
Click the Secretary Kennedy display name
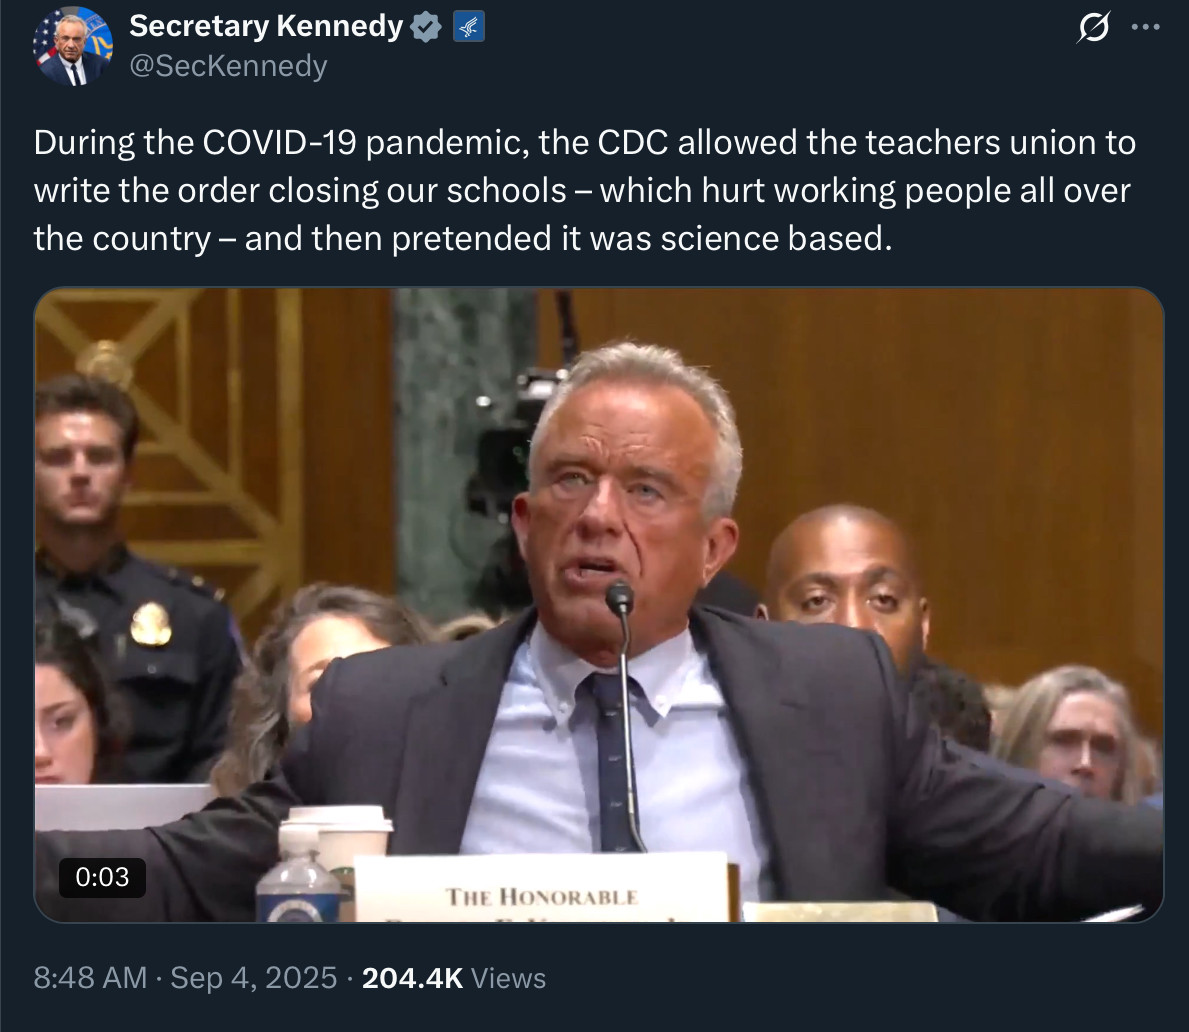click(x=266, y=27)
